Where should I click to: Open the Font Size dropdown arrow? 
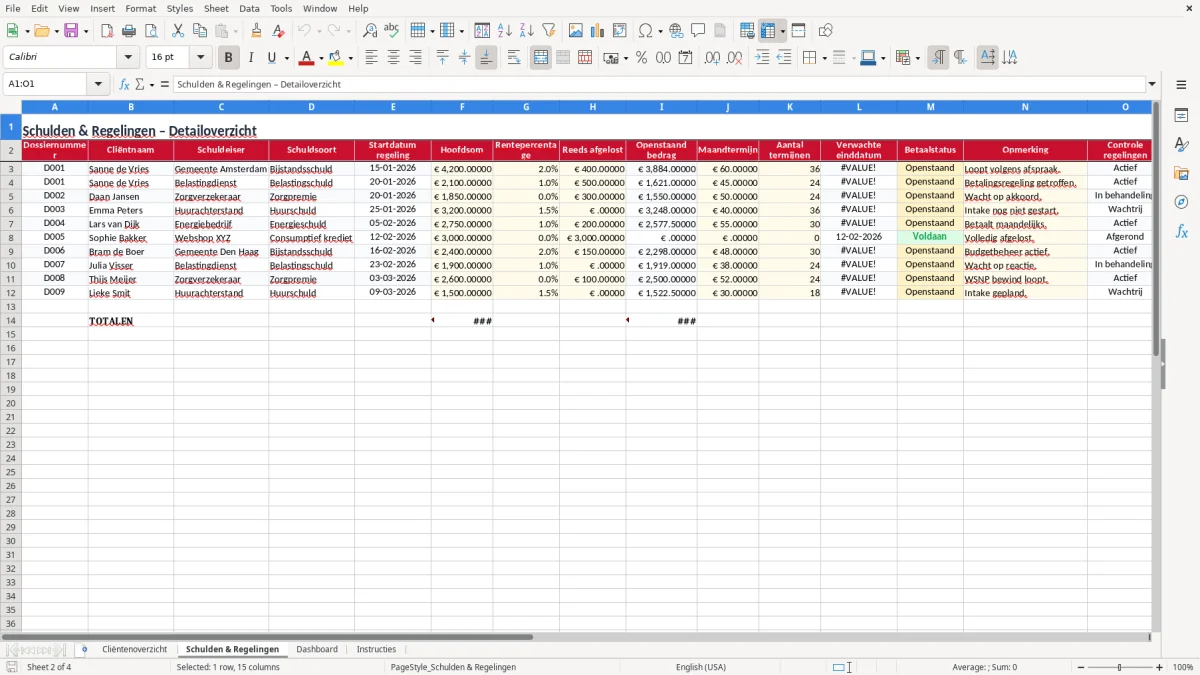pos(200,58)
